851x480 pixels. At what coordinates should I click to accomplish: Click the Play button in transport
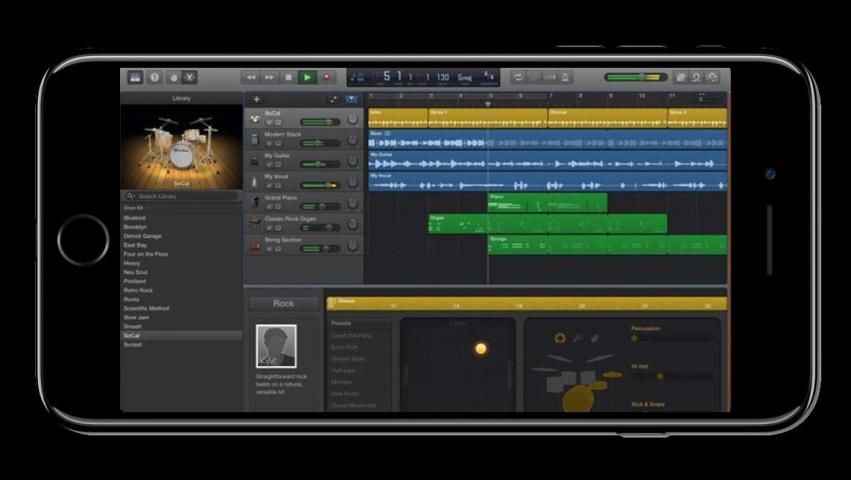307,77
